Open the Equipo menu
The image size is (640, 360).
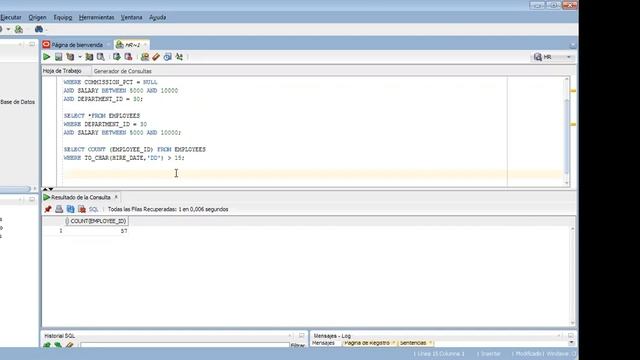[x=62, y=17]
